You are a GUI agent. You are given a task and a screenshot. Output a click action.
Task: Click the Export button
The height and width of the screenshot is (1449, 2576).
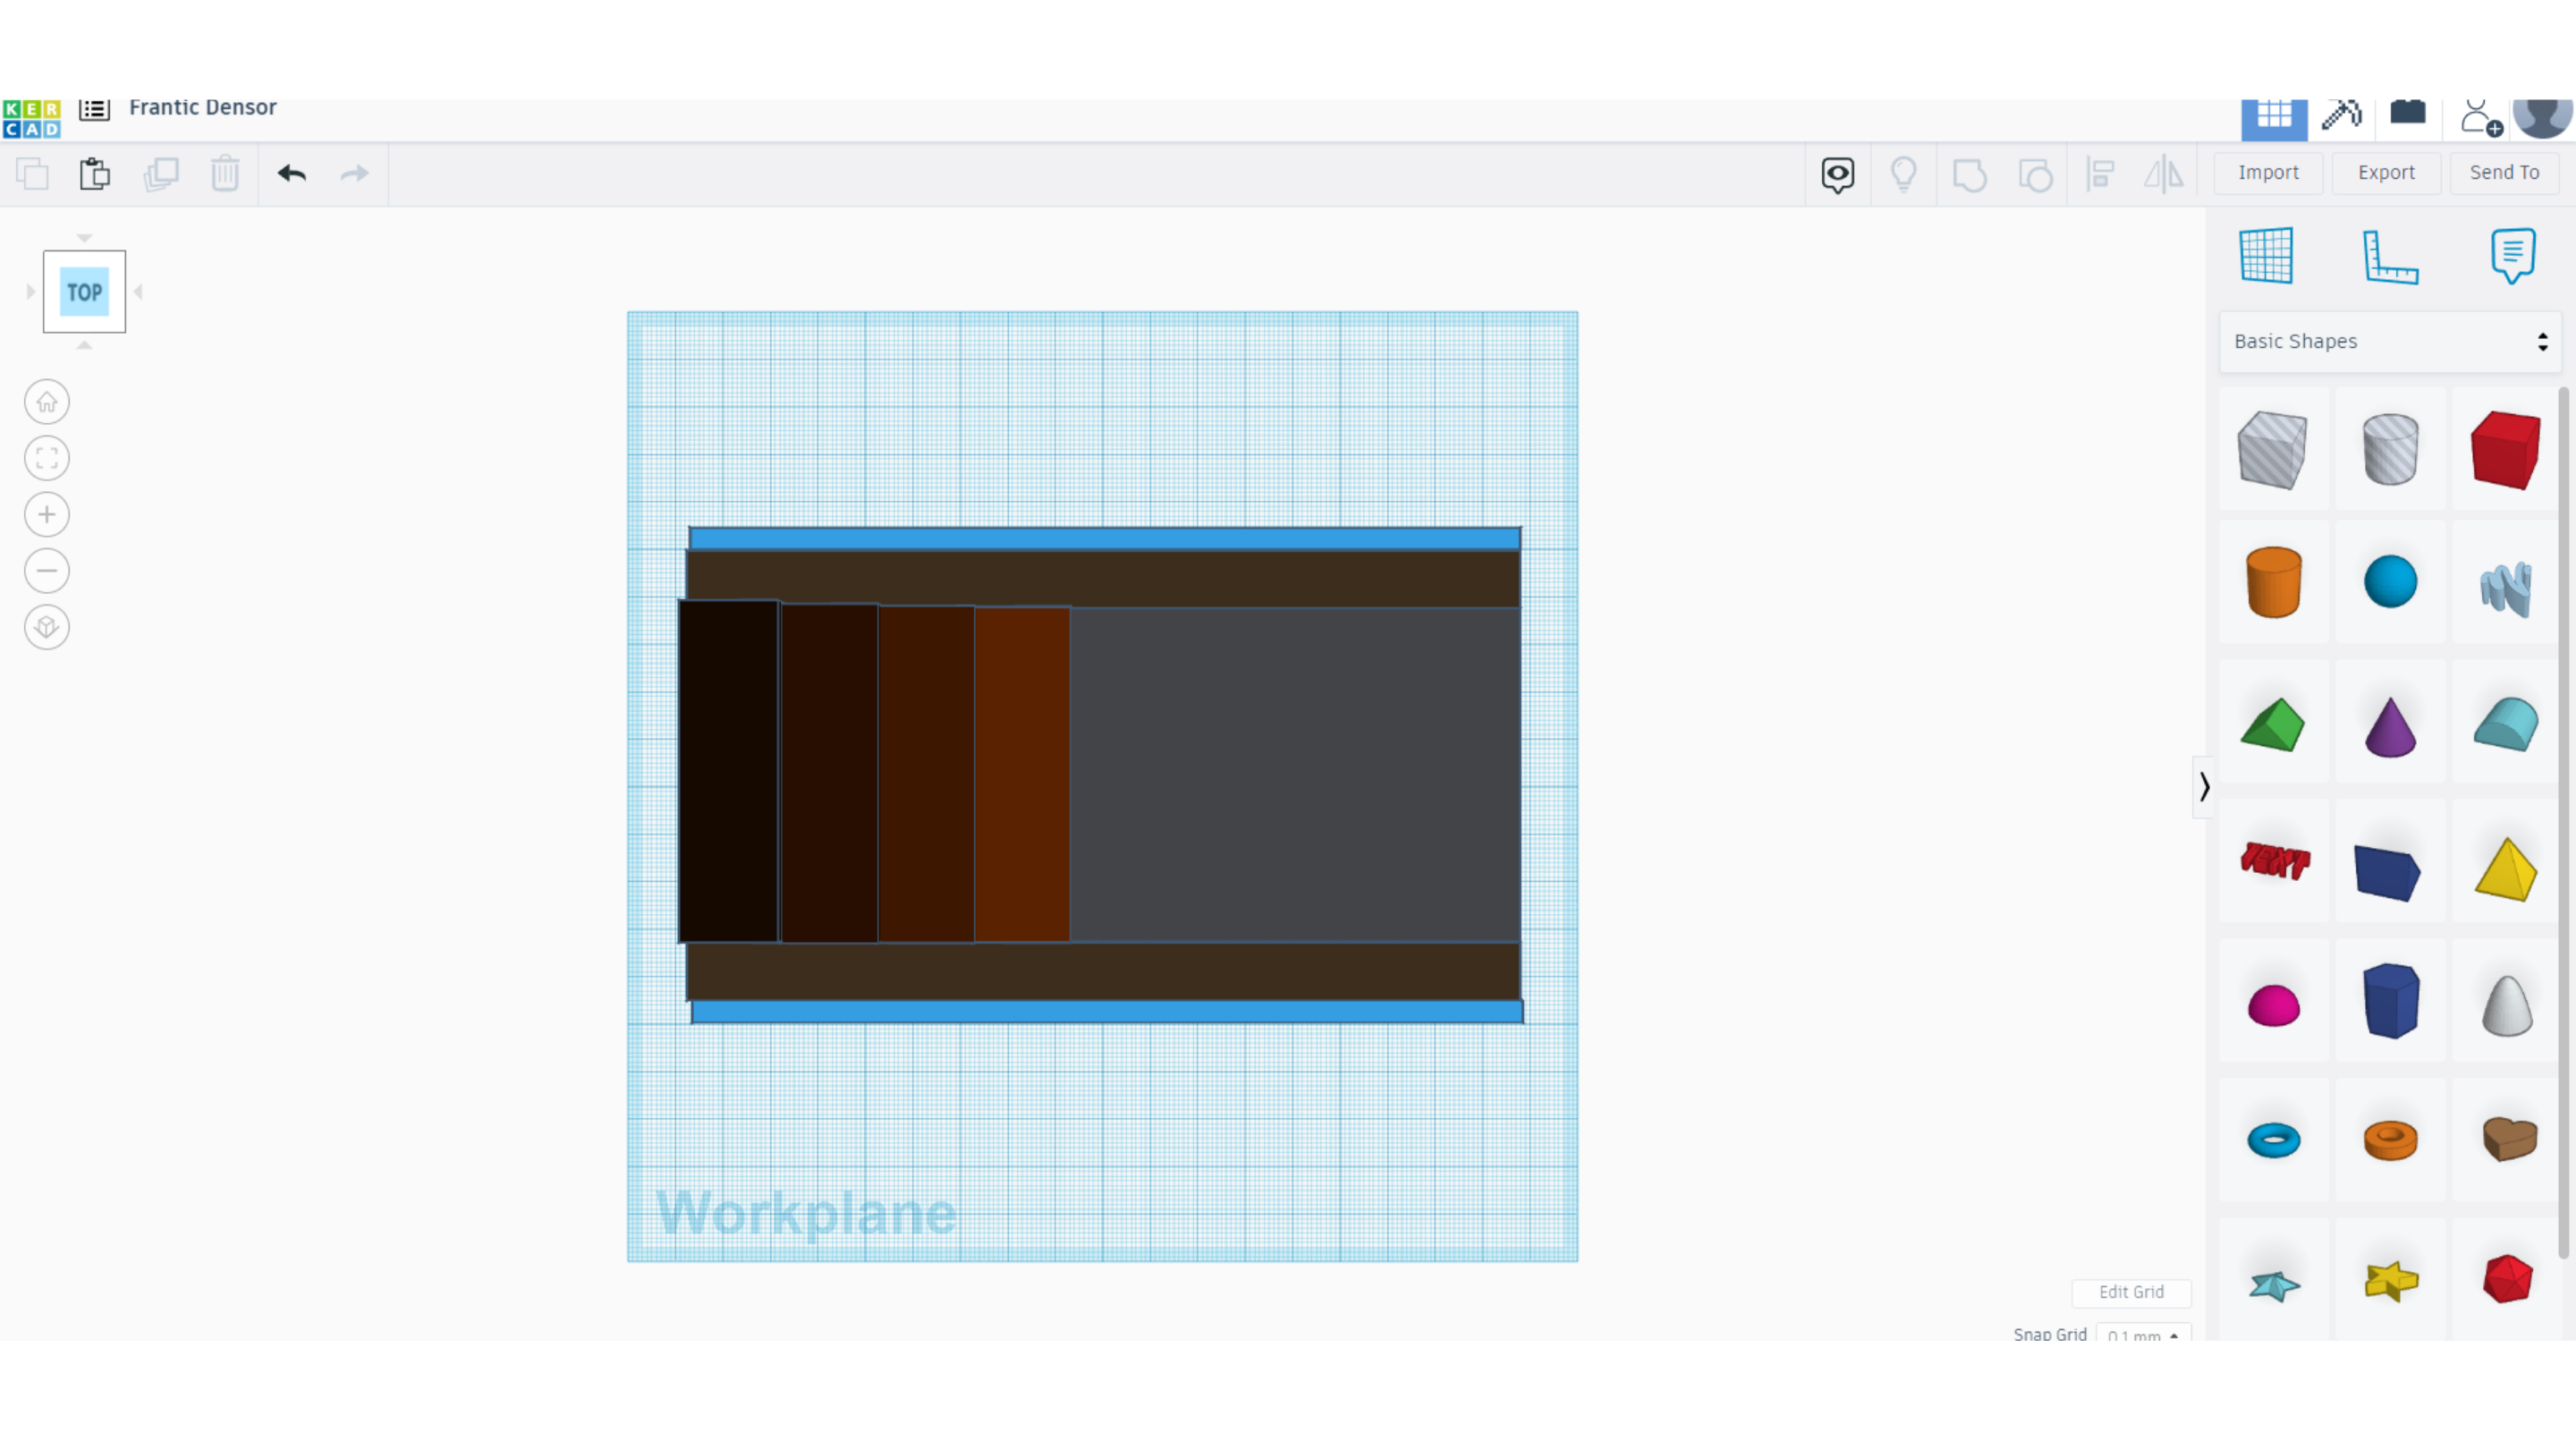point(2385,173)
